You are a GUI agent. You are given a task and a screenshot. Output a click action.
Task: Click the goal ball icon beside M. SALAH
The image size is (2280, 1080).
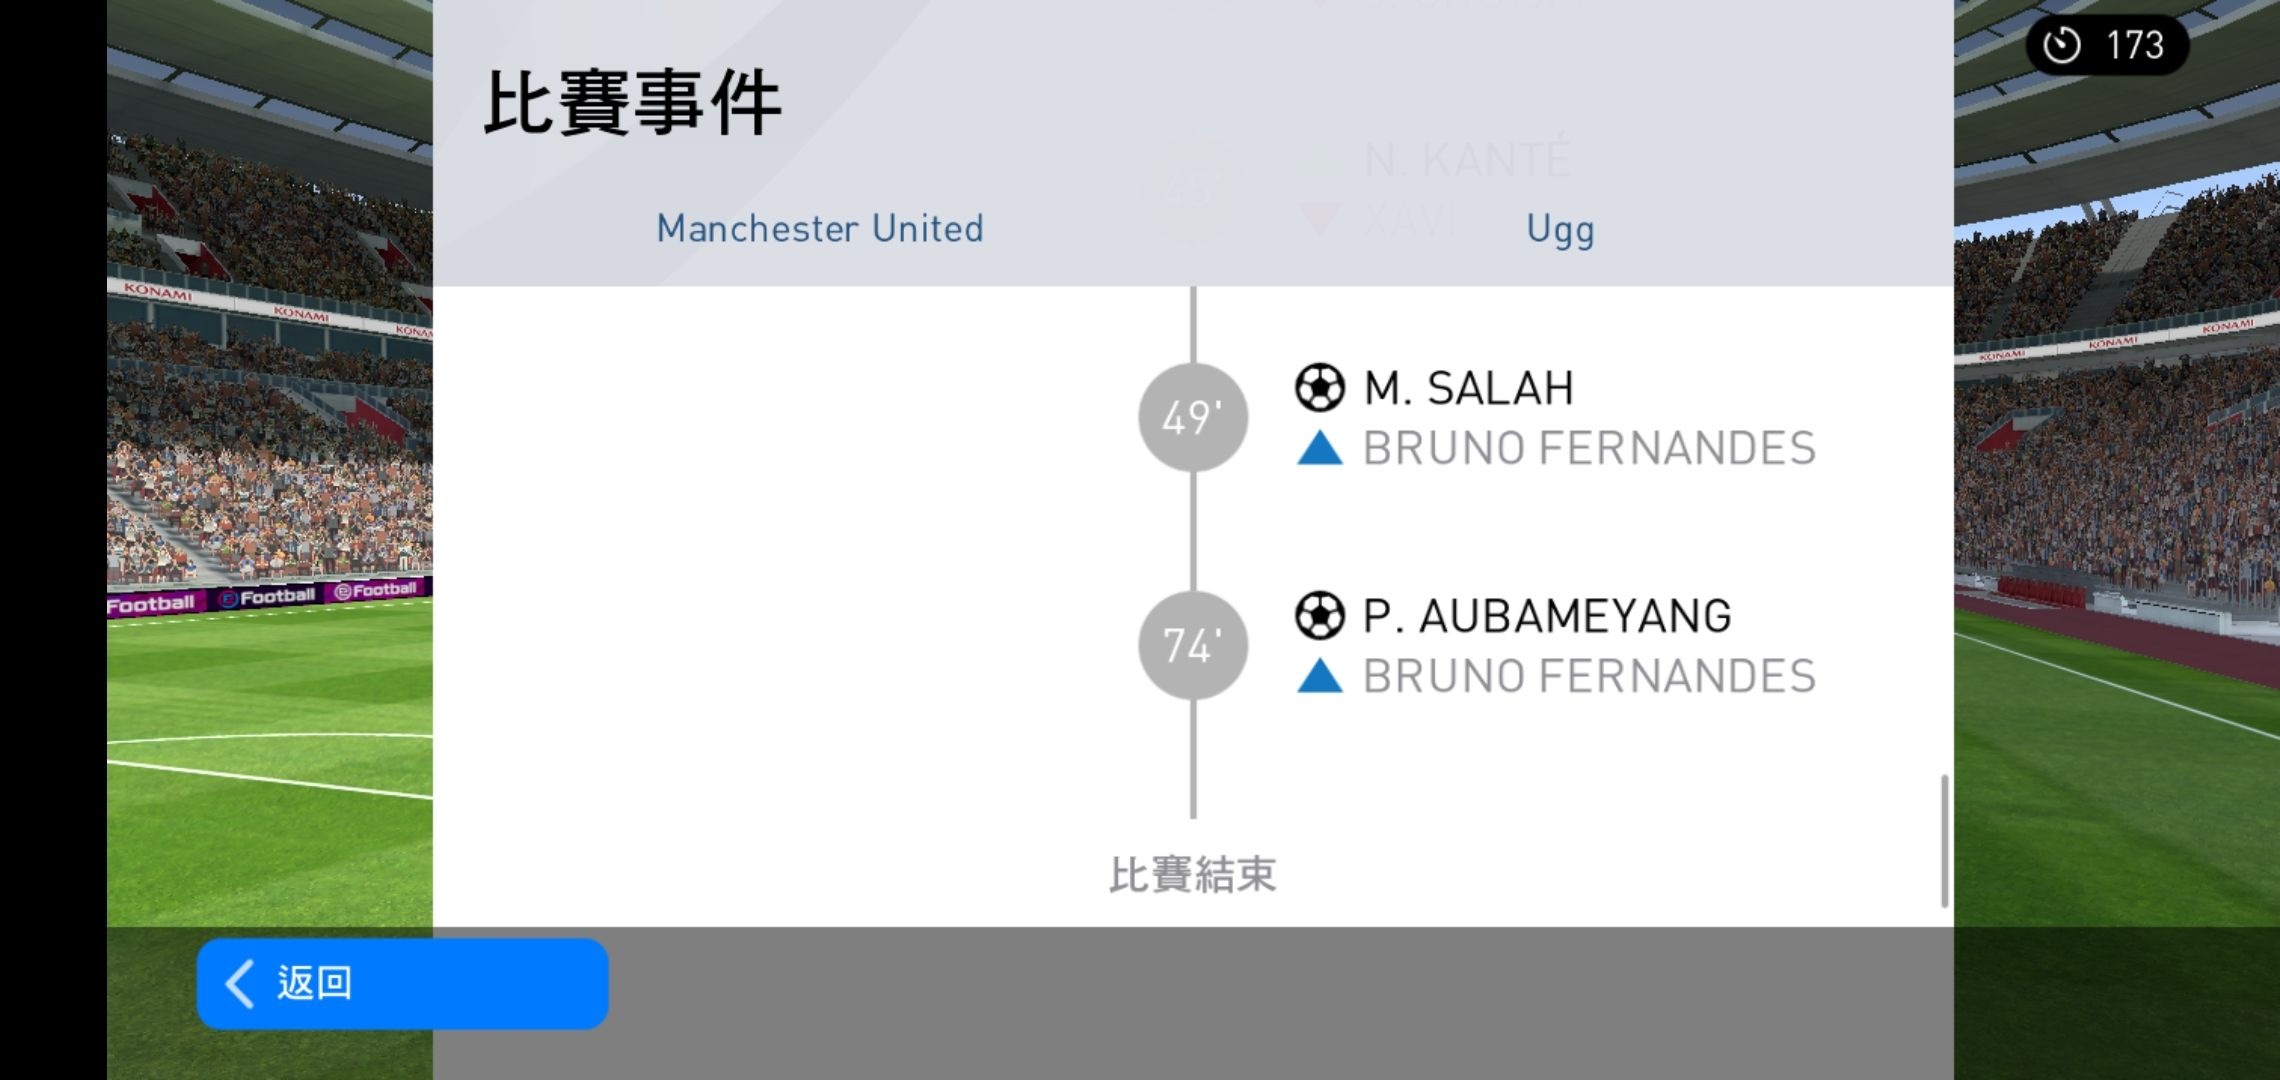1319,388
